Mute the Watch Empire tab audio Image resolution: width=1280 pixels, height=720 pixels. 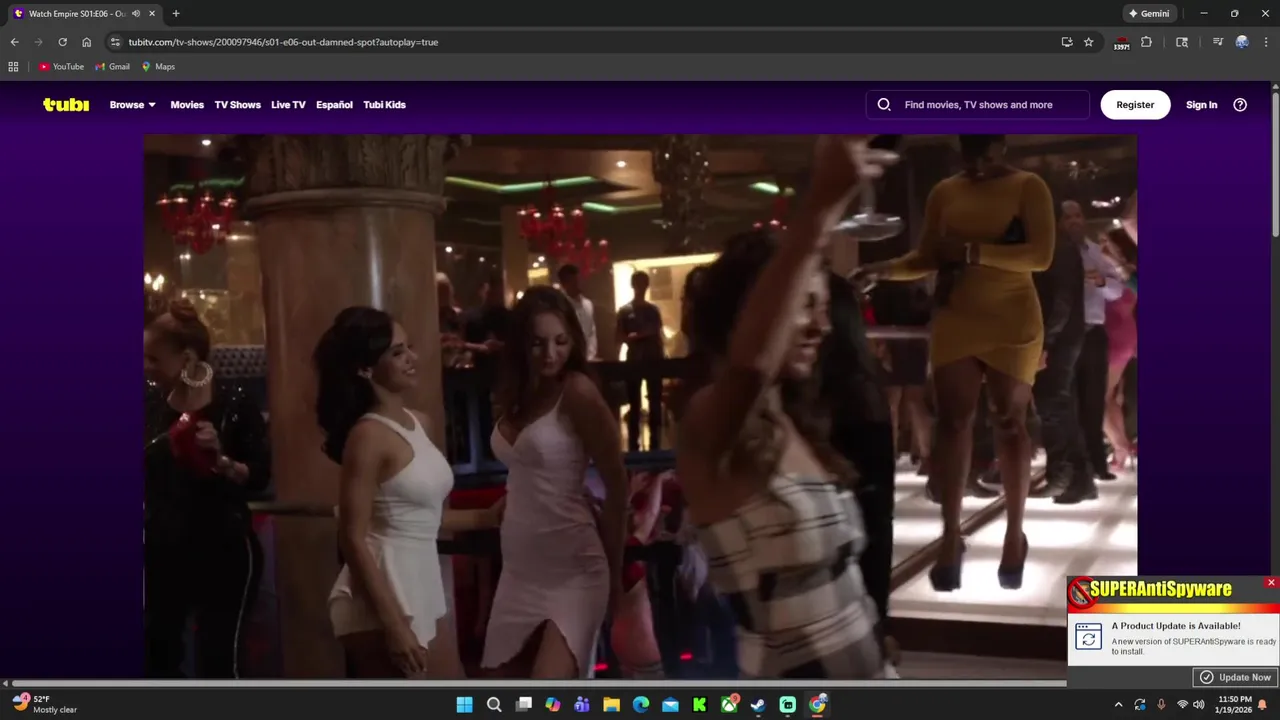pos(136,13)
